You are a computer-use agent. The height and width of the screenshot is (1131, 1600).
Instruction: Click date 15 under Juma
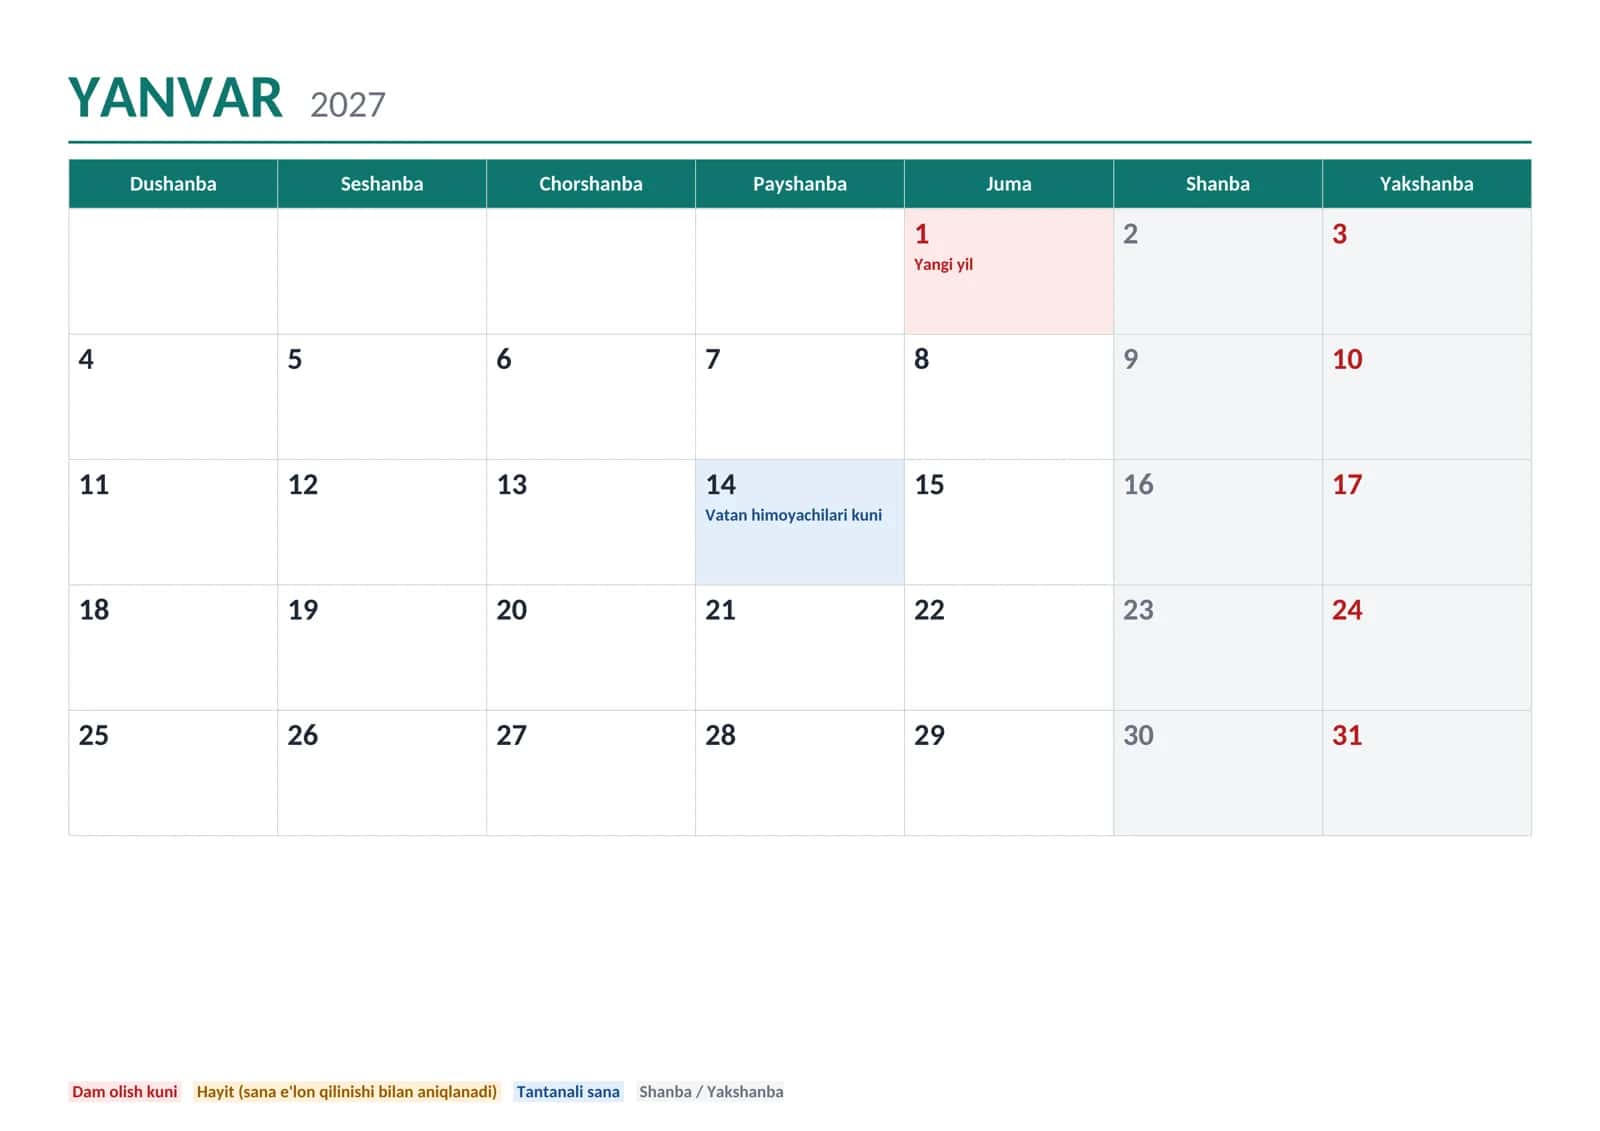930,485
